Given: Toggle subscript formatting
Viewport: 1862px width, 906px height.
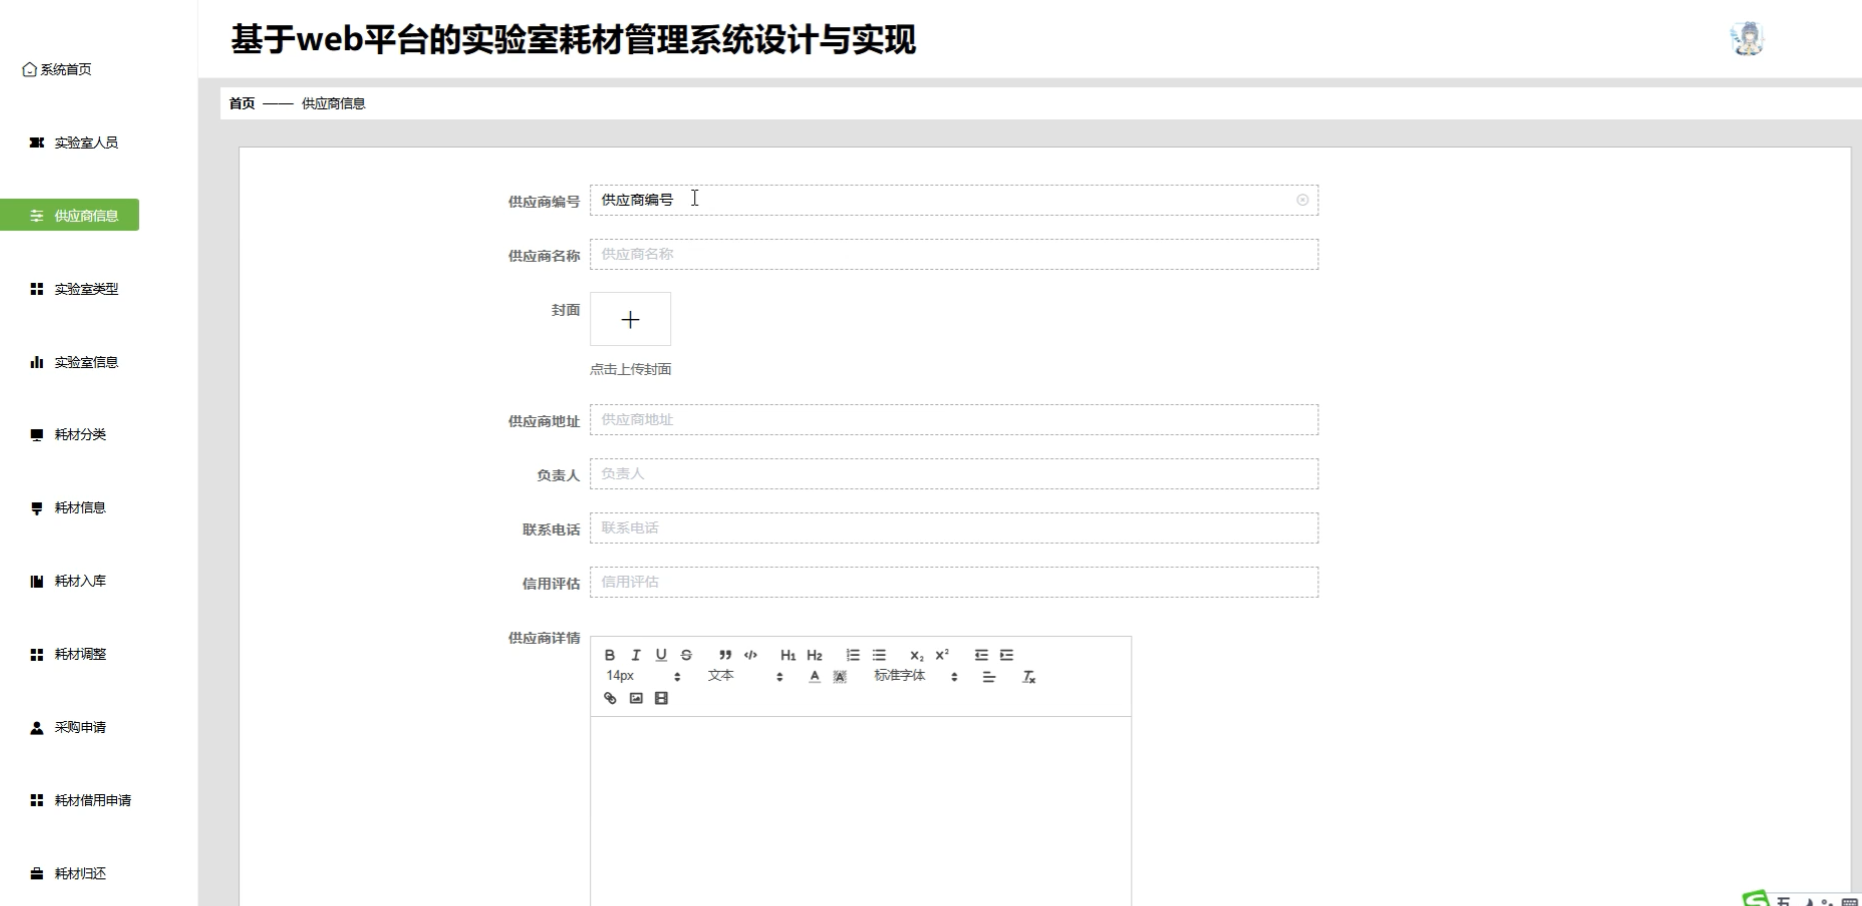Looking at the screenshot, I should click(916, 655).
